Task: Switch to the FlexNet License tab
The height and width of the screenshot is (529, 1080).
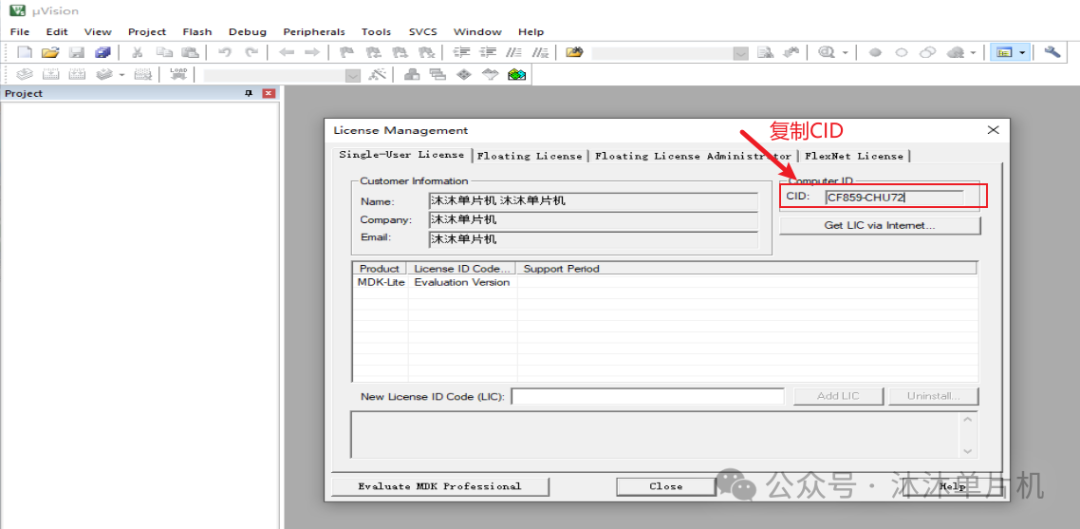Action: point(854,156)
